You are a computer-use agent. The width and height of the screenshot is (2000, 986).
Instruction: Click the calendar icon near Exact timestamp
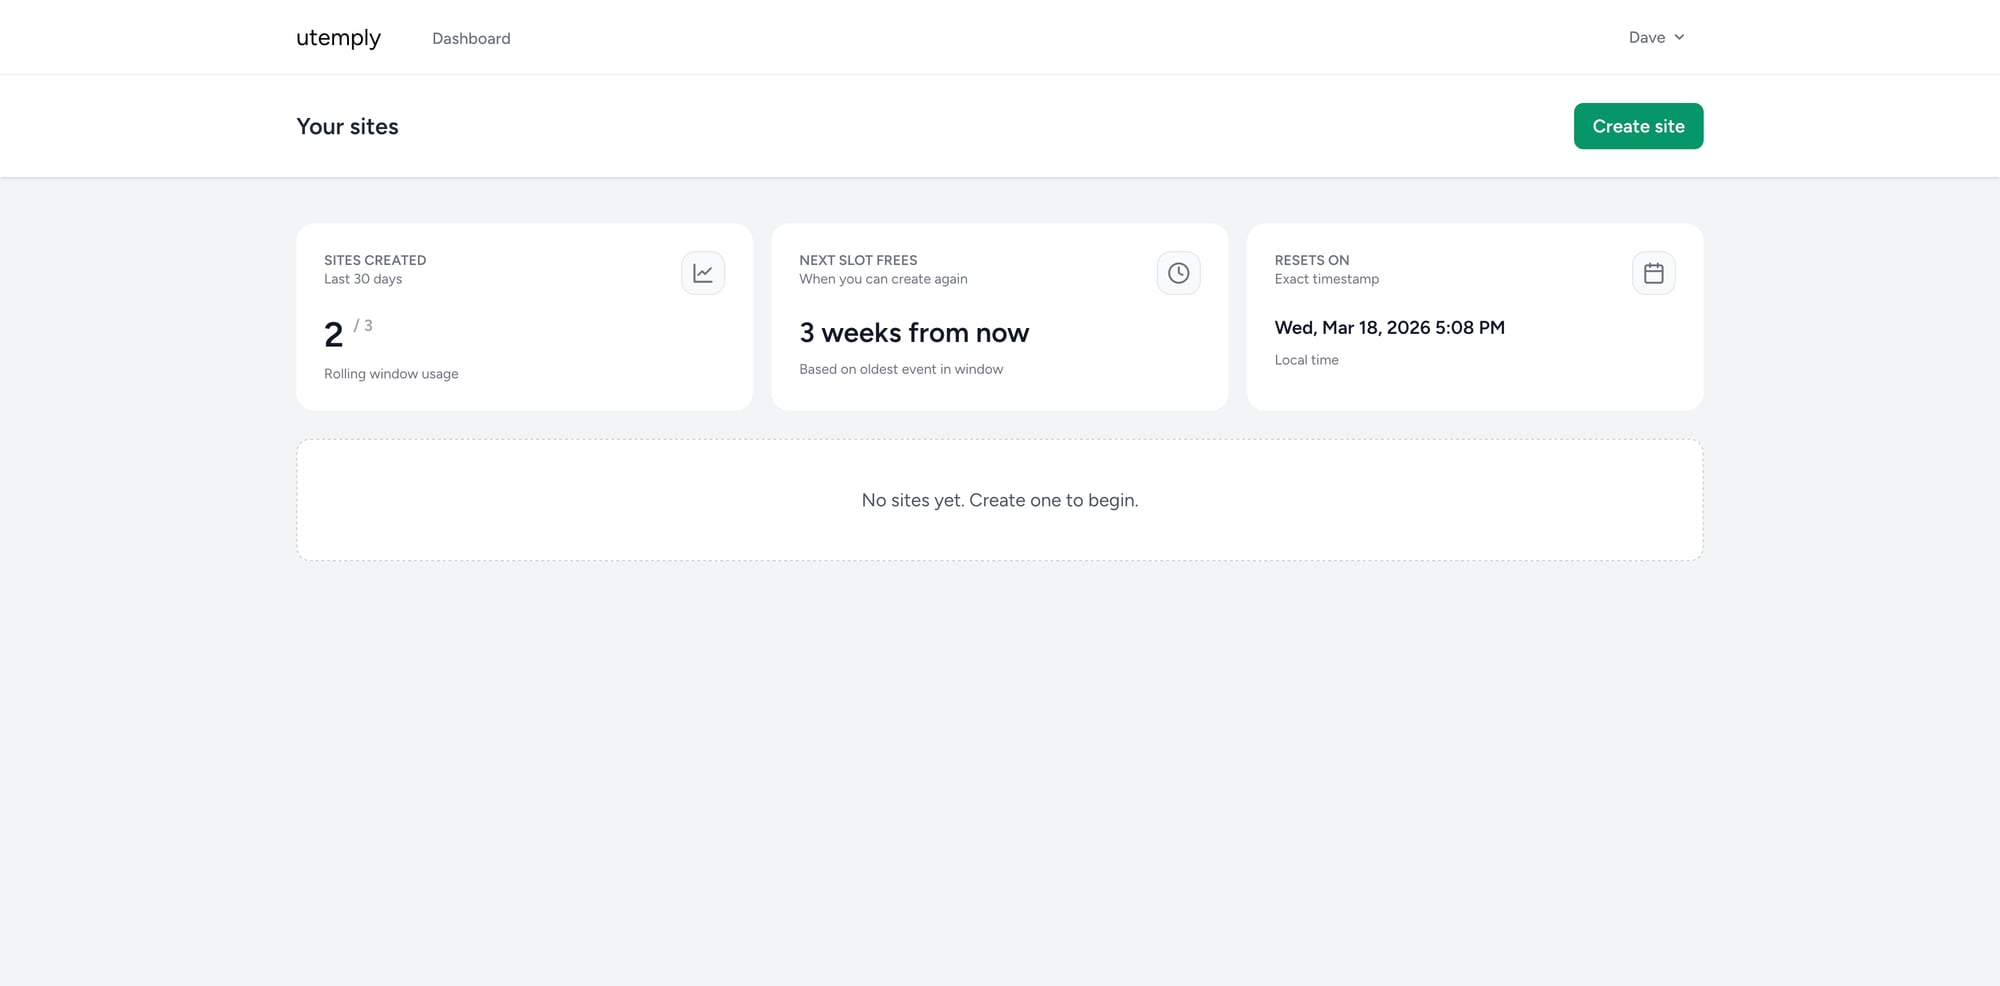click(1653, 272)
